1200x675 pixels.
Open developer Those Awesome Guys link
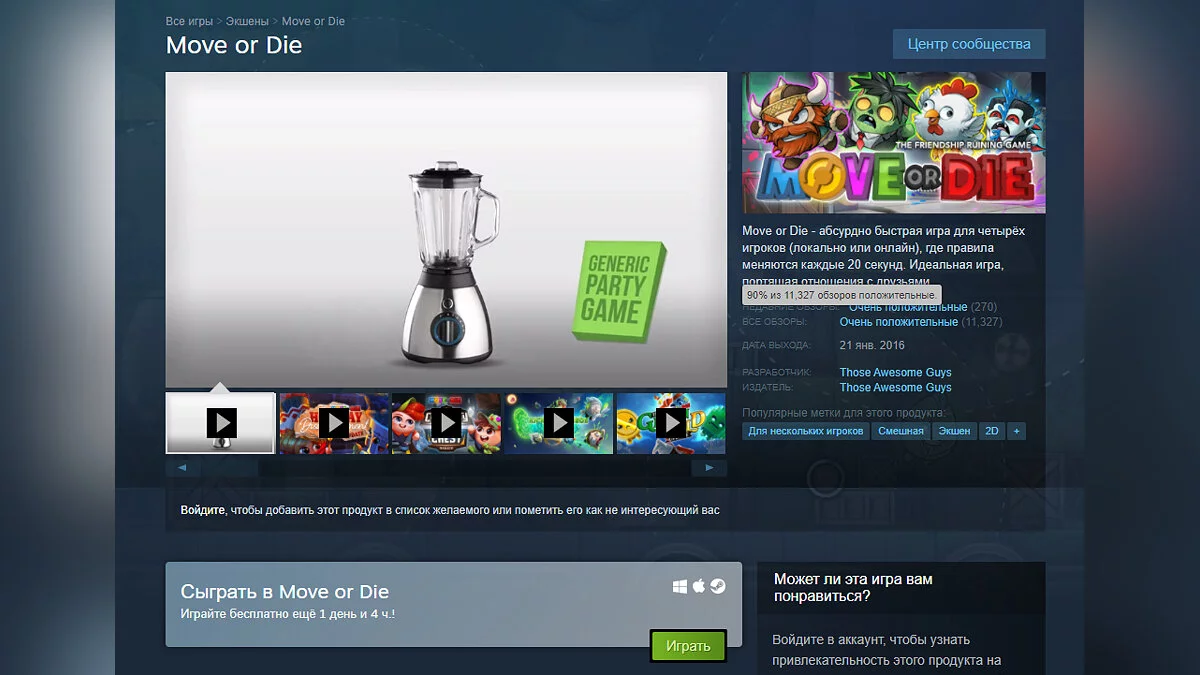[895, 372]
